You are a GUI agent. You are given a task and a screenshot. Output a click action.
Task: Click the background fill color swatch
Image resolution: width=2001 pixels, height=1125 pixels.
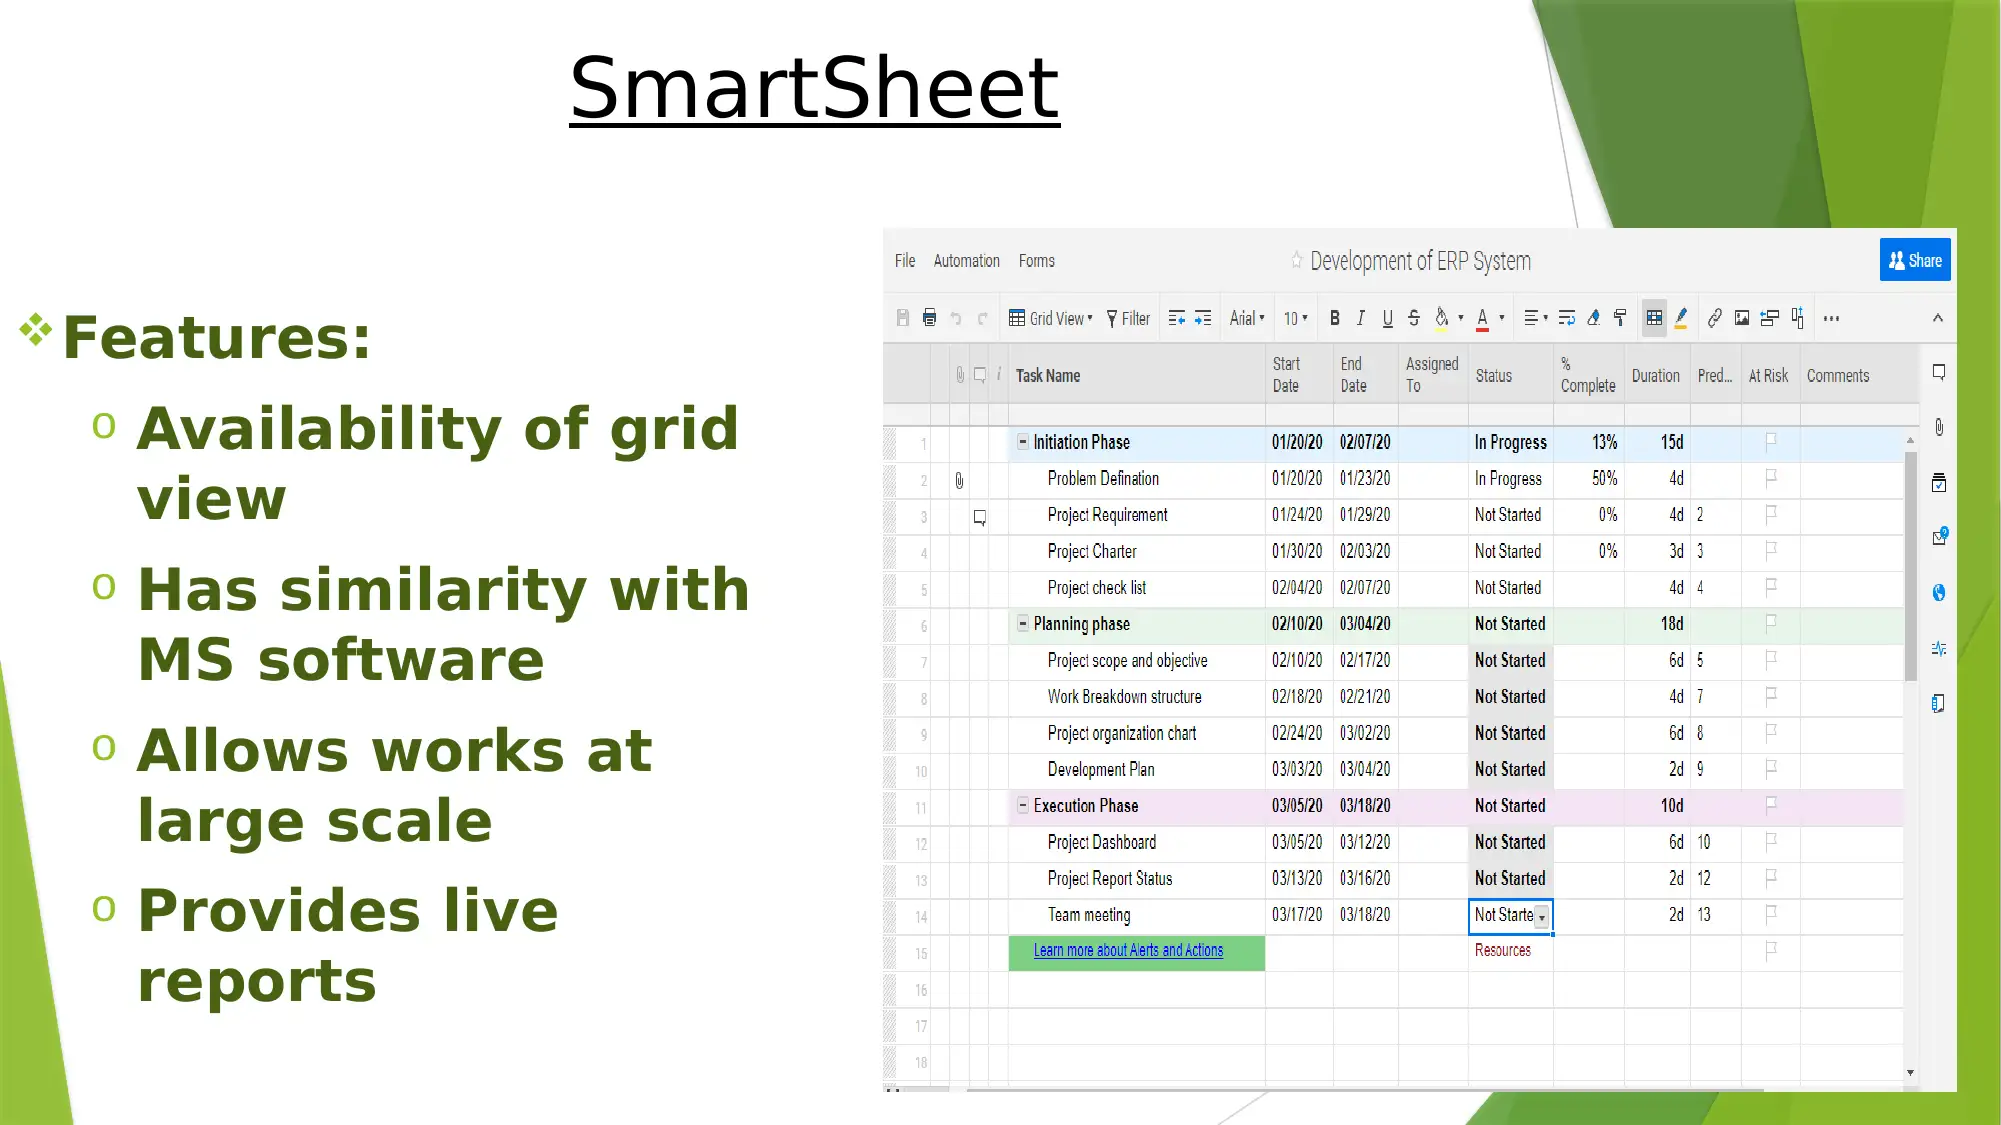(1441, 318)
